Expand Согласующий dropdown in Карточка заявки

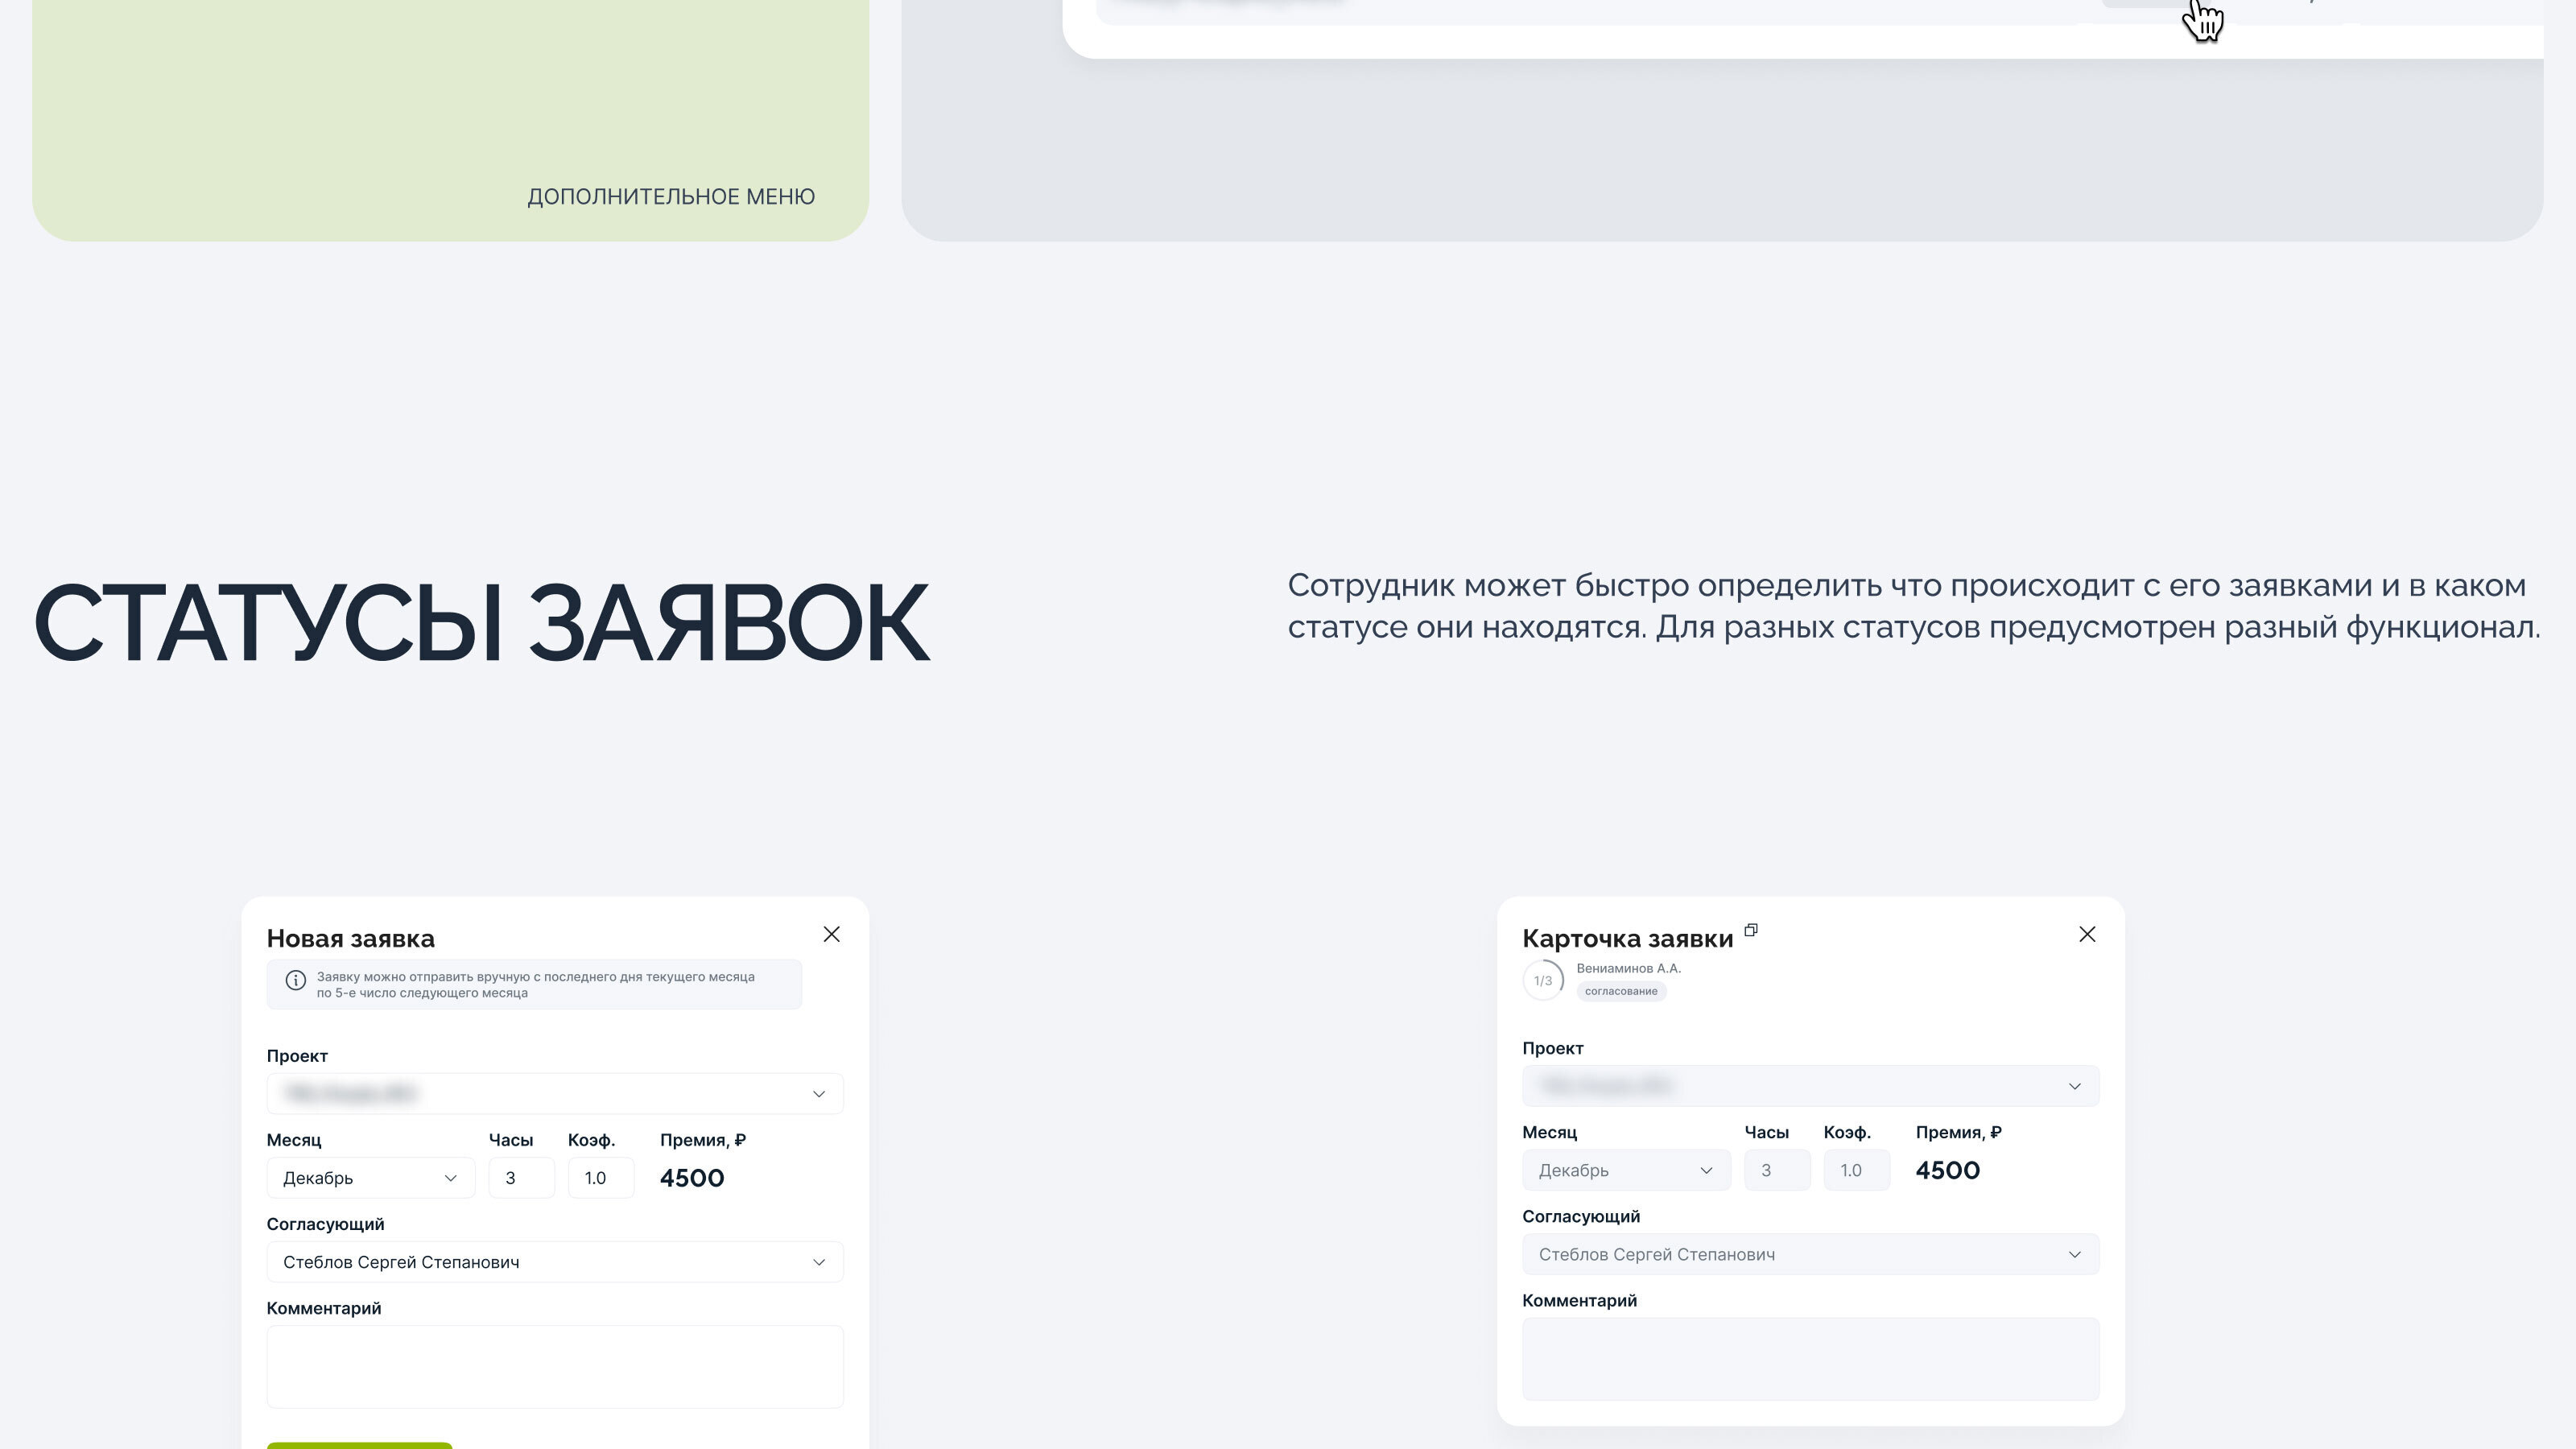tap(1810, 1254)
